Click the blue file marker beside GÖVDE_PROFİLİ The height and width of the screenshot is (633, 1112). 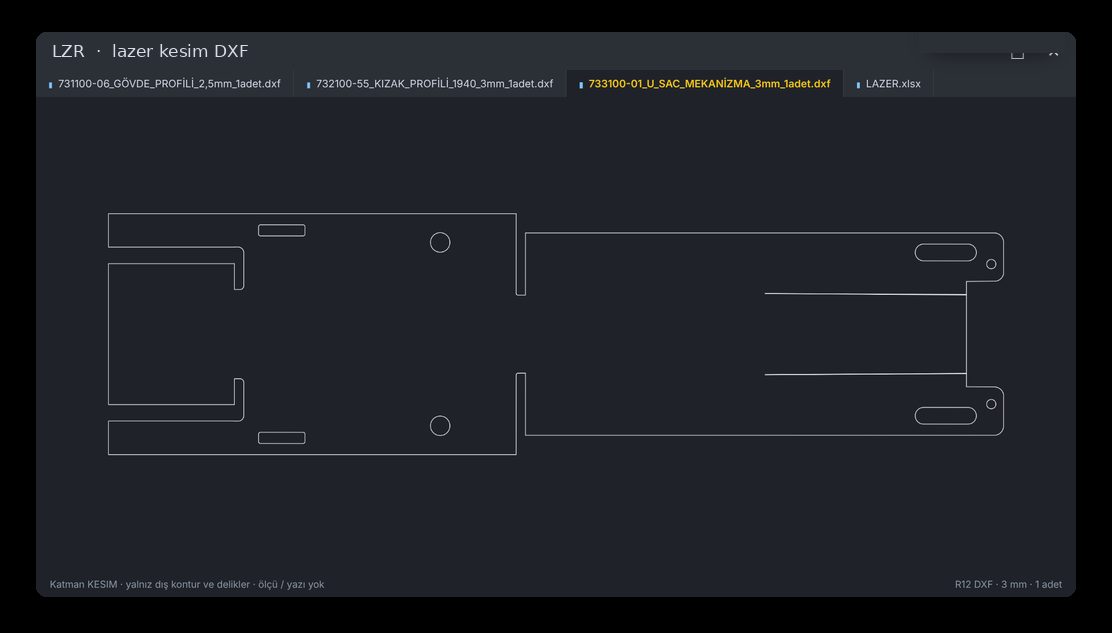click(50, 85)
